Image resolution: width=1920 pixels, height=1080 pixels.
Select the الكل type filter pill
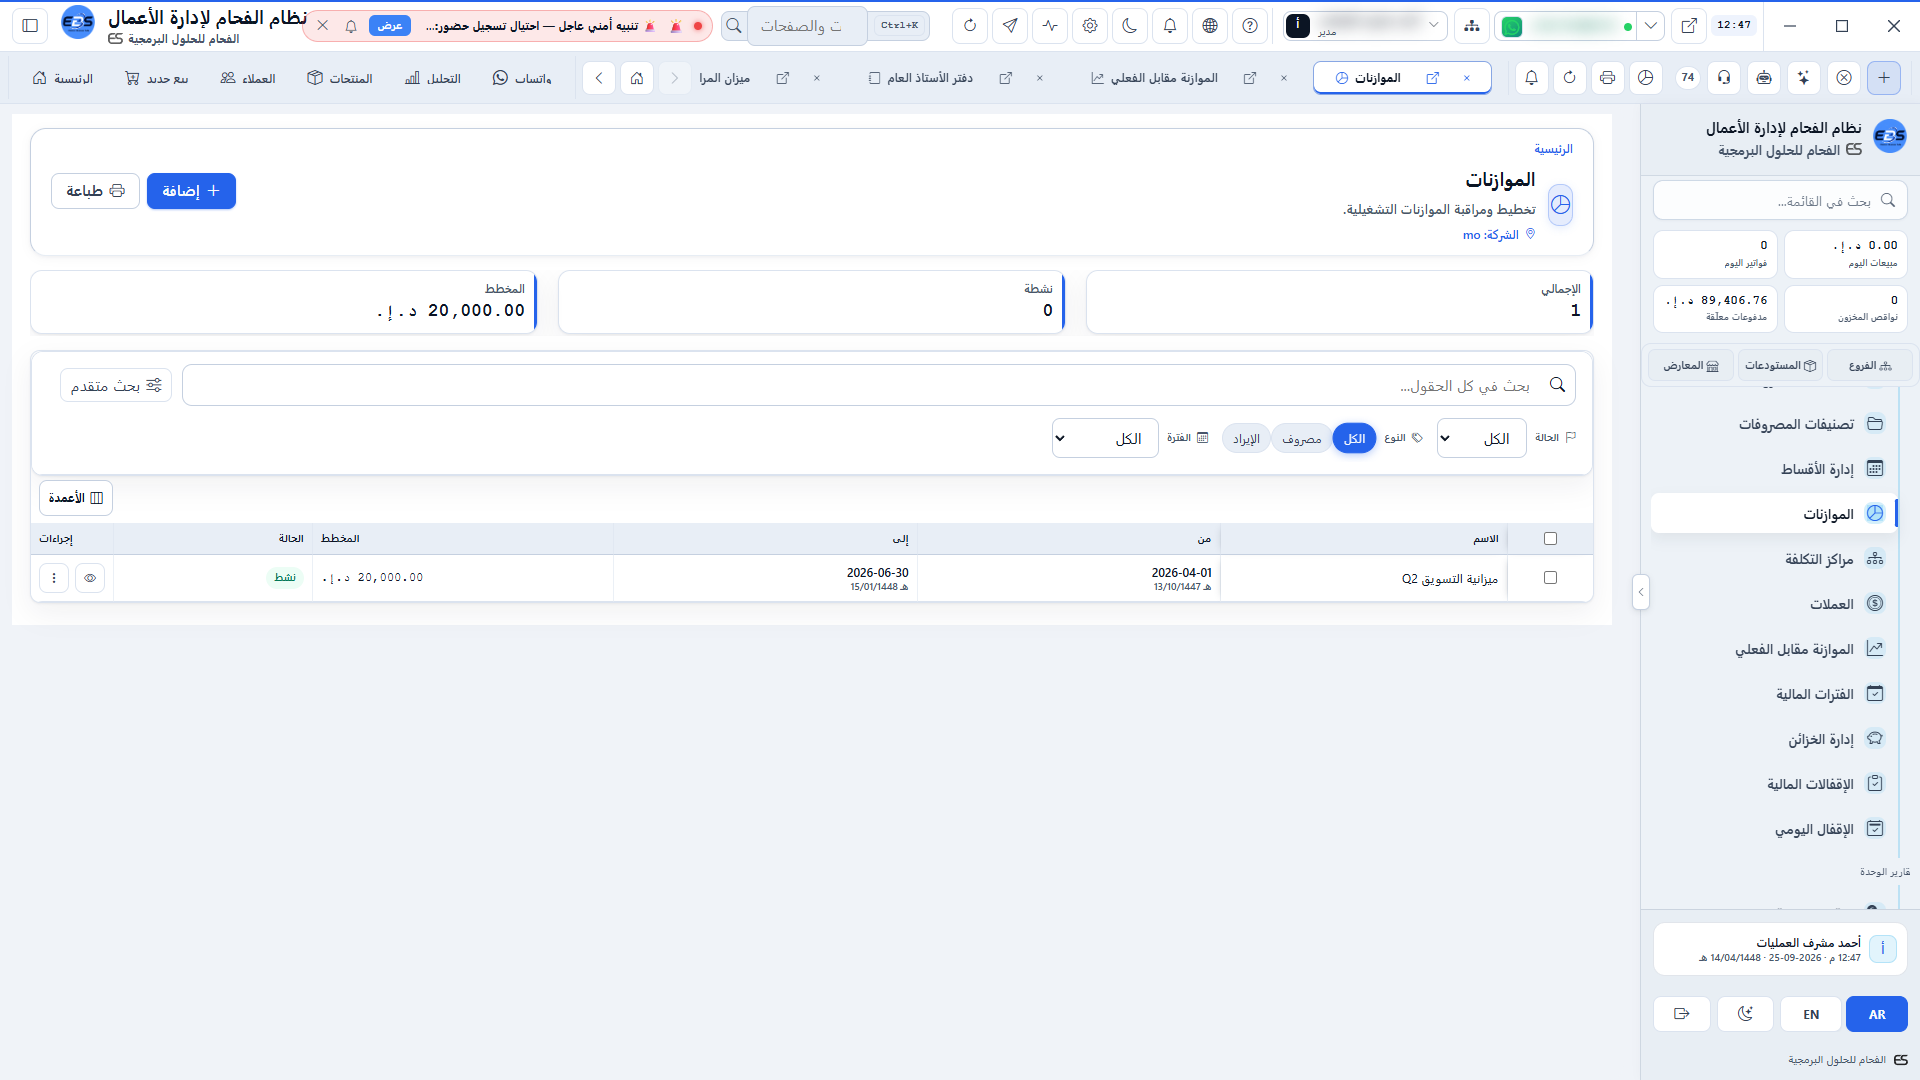tap(1354, 439)
